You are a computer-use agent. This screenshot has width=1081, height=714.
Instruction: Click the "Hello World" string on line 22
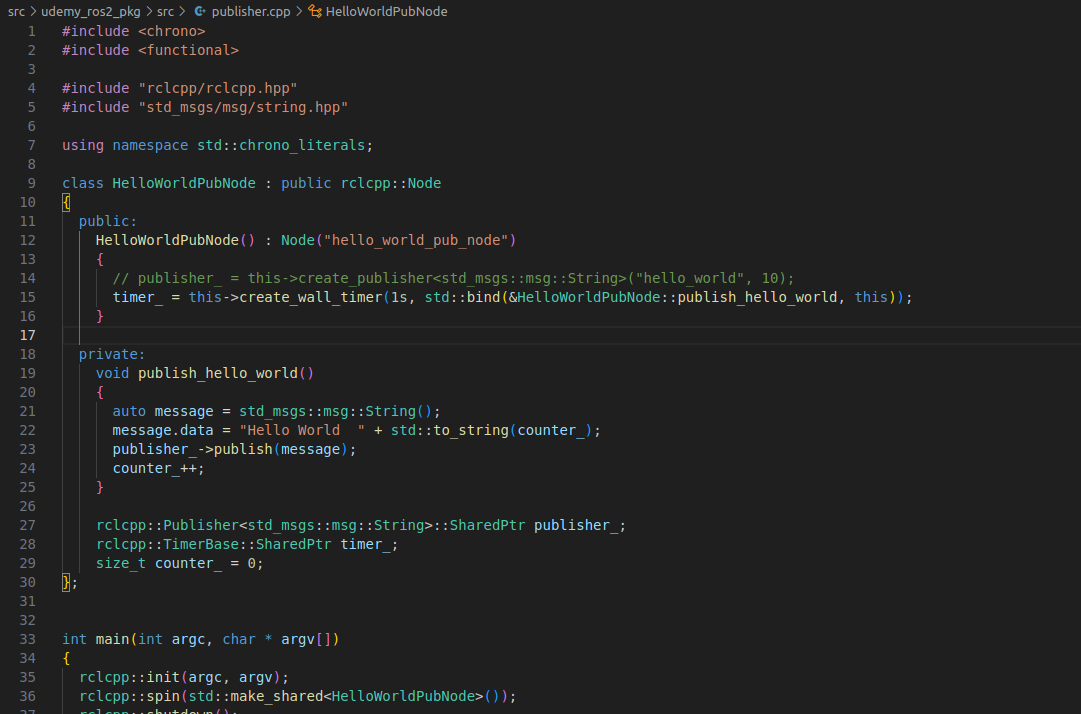(x=300, y=429)
